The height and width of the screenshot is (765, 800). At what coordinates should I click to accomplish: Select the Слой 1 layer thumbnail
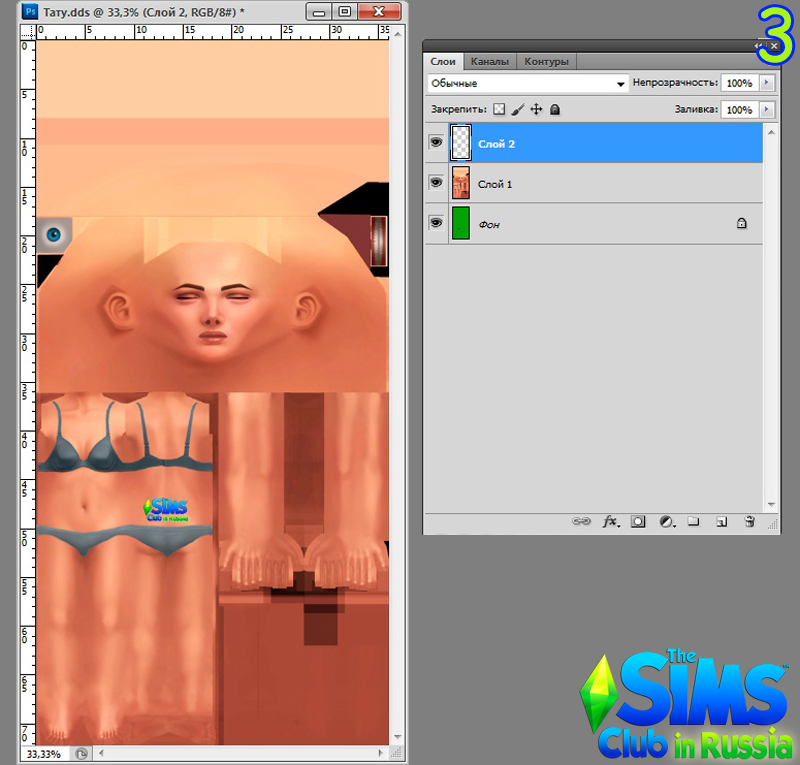[461, 183]
